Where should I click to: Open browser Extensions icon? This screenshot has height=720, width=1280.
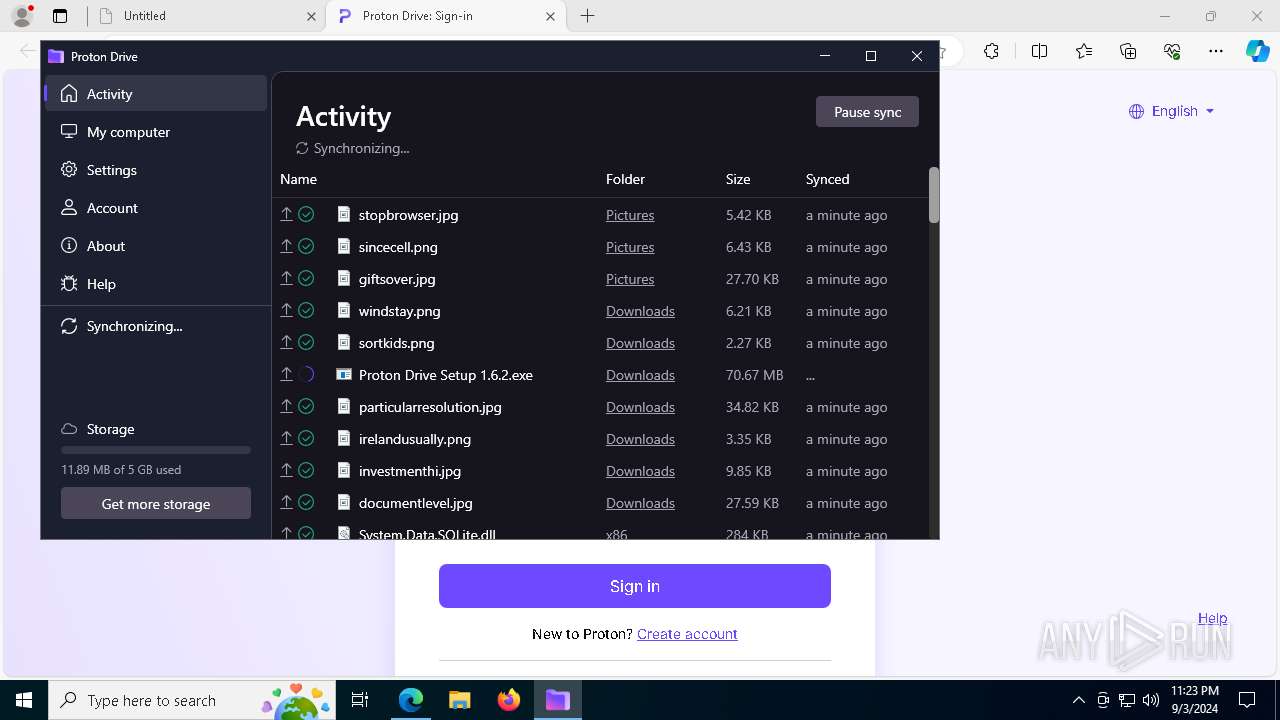tap(991, 51)
